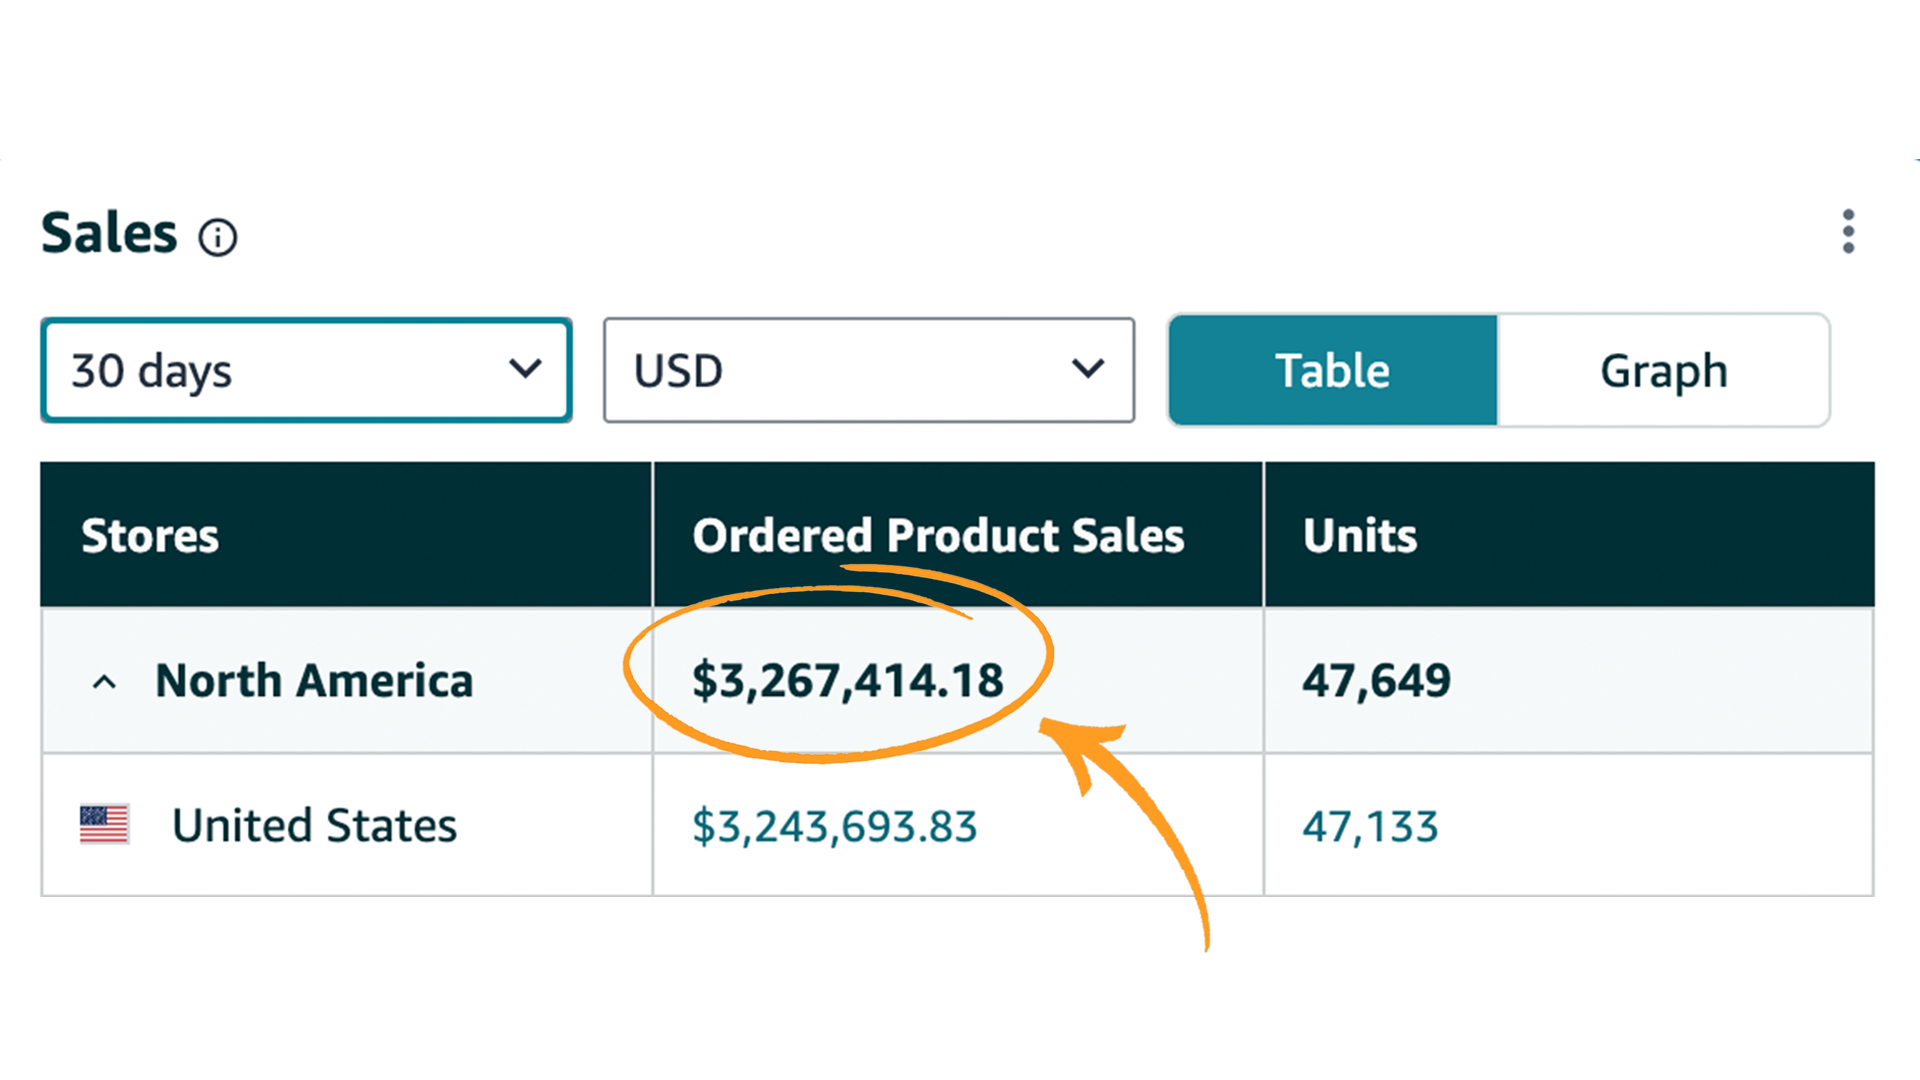Click the 30 days dropdown chevron
The width and height of the screenshot is (1920, 1080).
[x=527, y=369]
